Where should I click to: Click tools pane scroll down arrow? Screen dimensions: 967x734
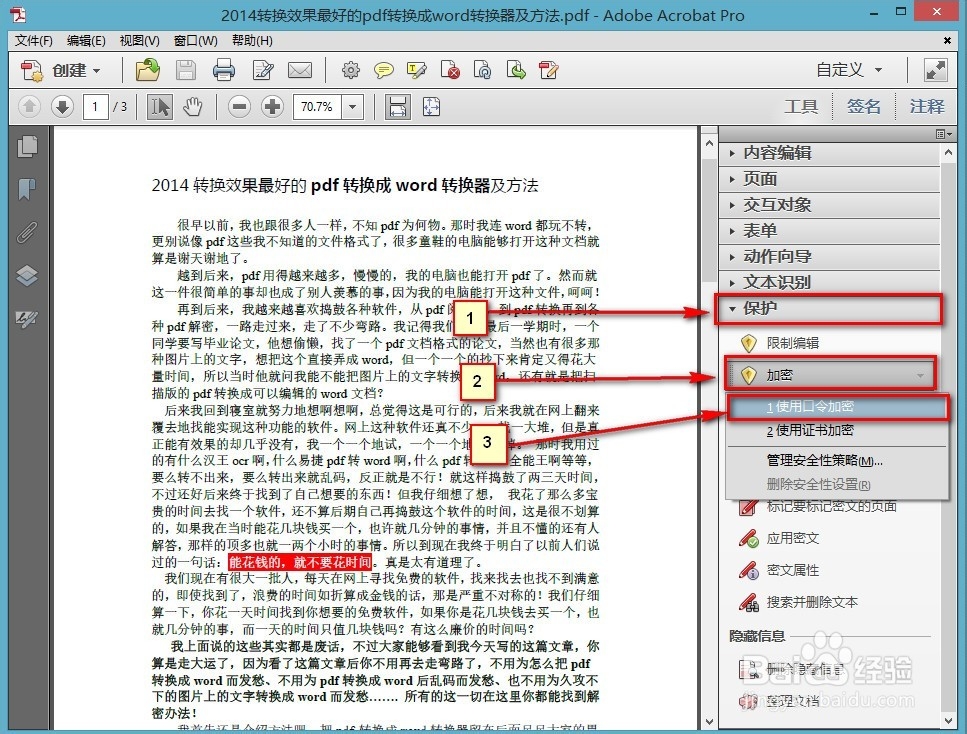(948, 720)
